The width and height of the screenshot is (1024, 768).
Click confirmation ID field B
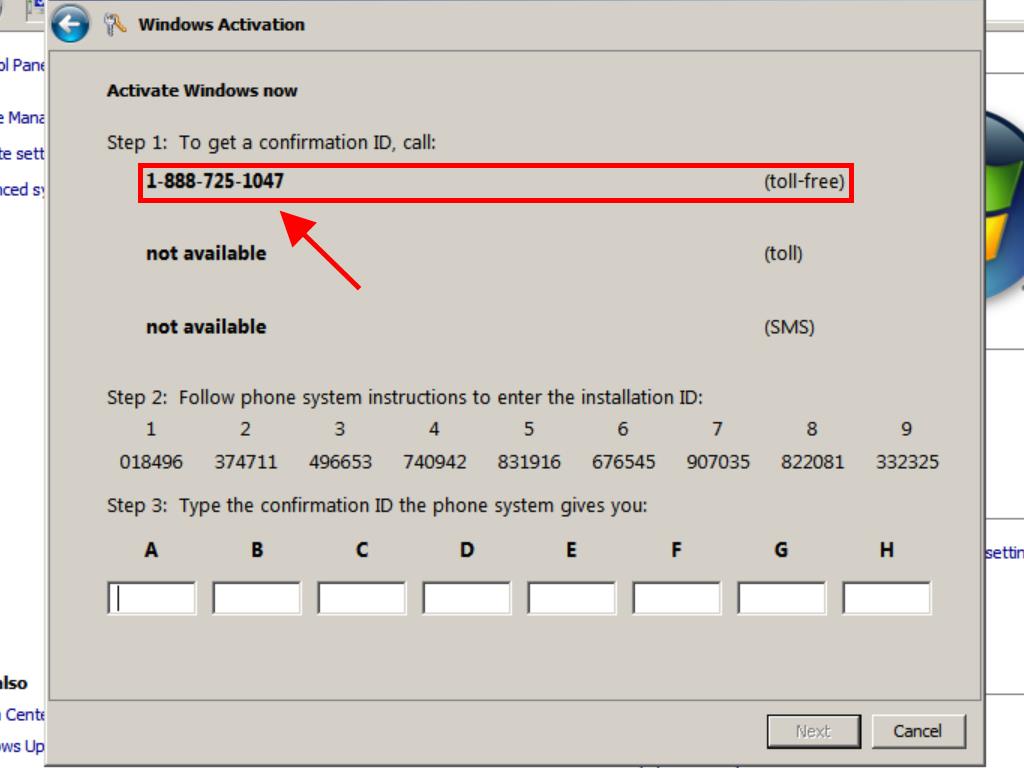(256, 598)
